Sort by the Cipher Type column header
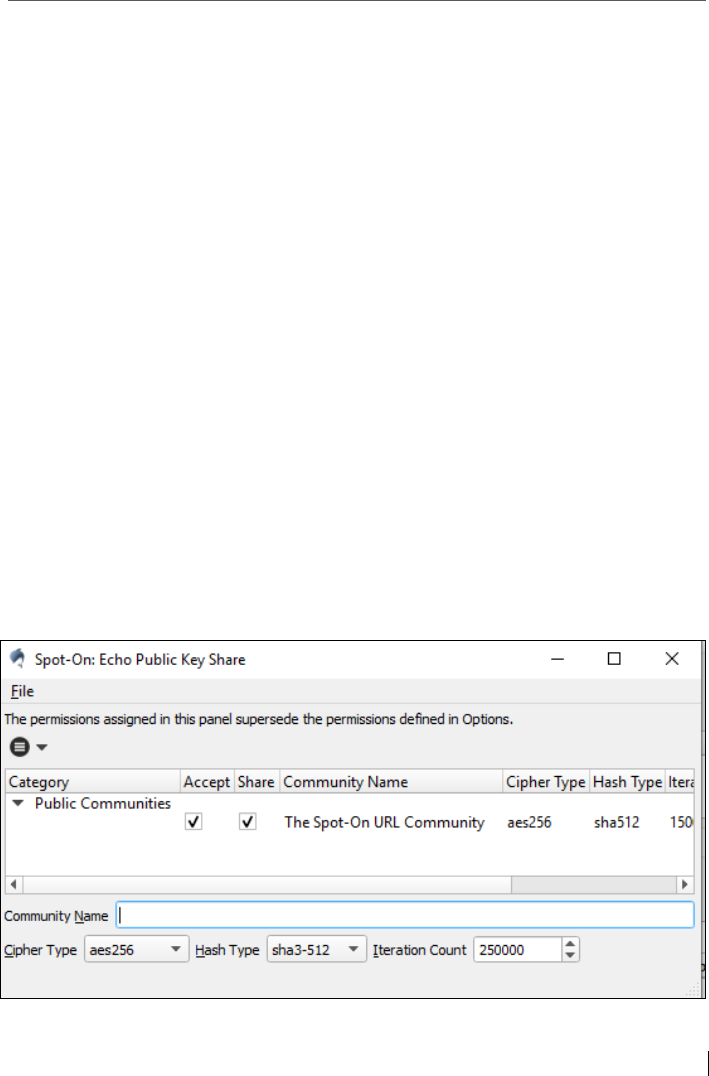 click(546, 782)
